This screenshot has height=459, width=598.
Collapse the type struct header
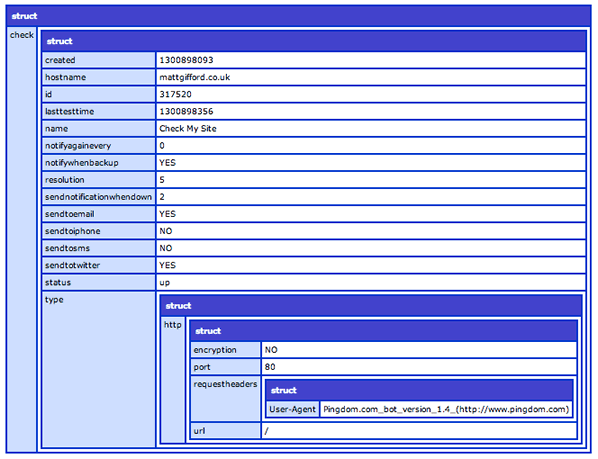point(371,306)
